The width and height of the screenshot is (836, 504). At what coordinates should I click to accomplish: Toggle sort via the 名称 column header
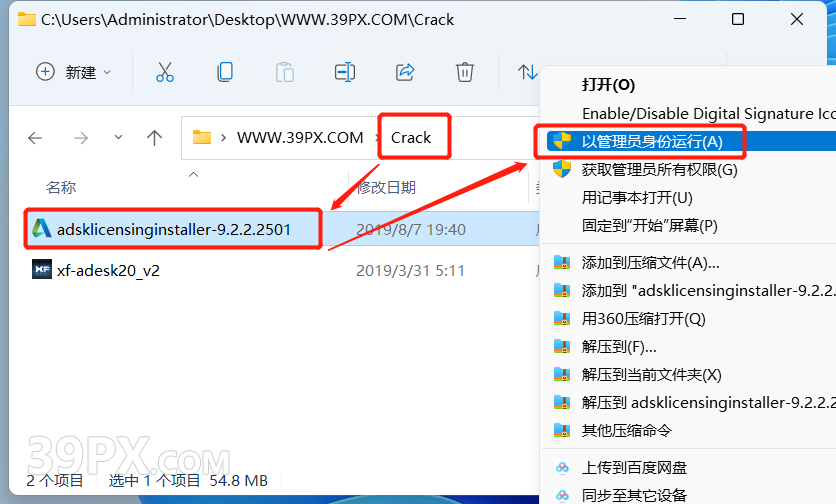(61, 187)
